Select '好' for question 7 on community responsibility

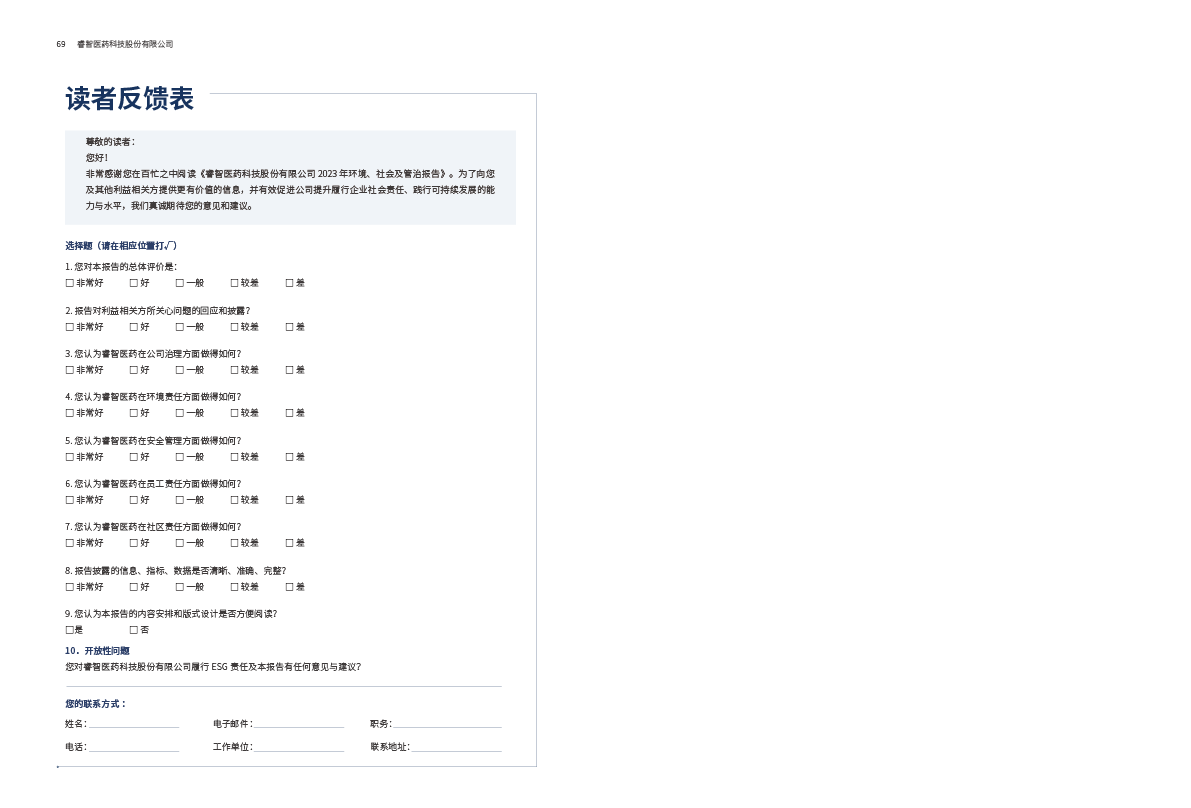pos(133,543)
